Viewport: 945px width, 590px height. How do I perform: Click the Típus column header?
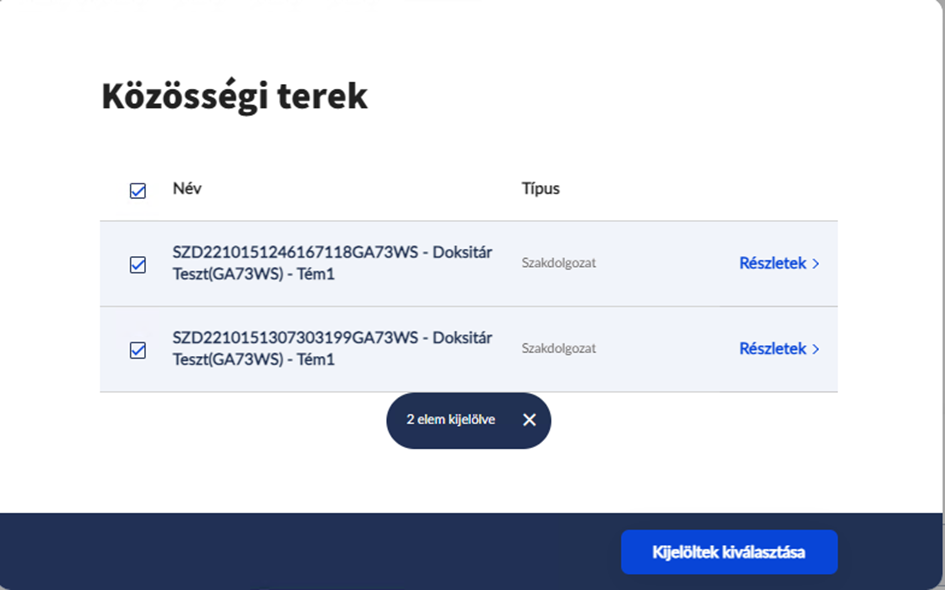(x=540, y=188)
